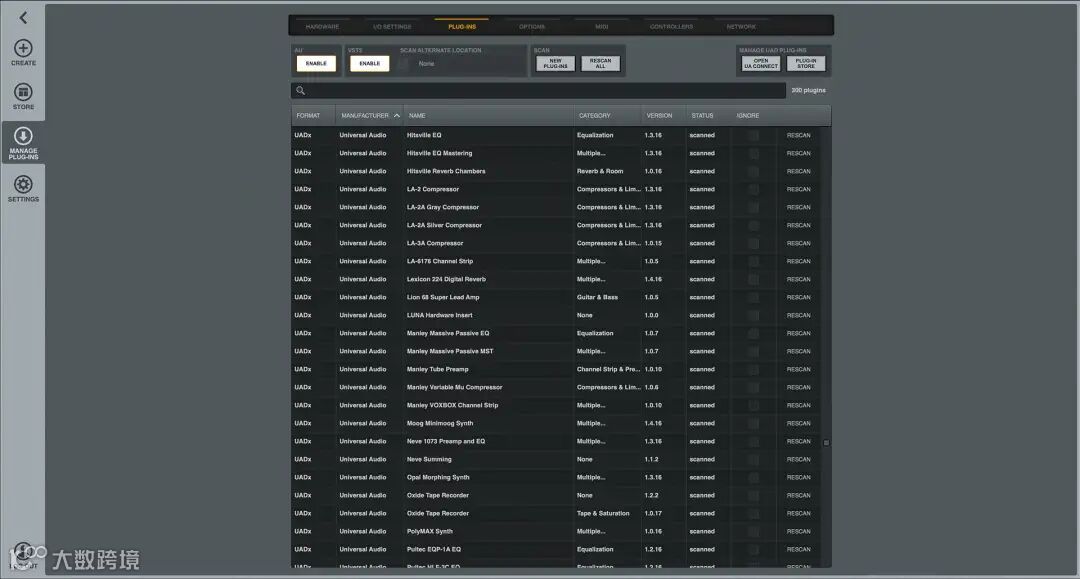Select the Moog Minimoog Synth row name
Image resolution: width=1080 pixels, height=579 pixels.
pos(439,423)
